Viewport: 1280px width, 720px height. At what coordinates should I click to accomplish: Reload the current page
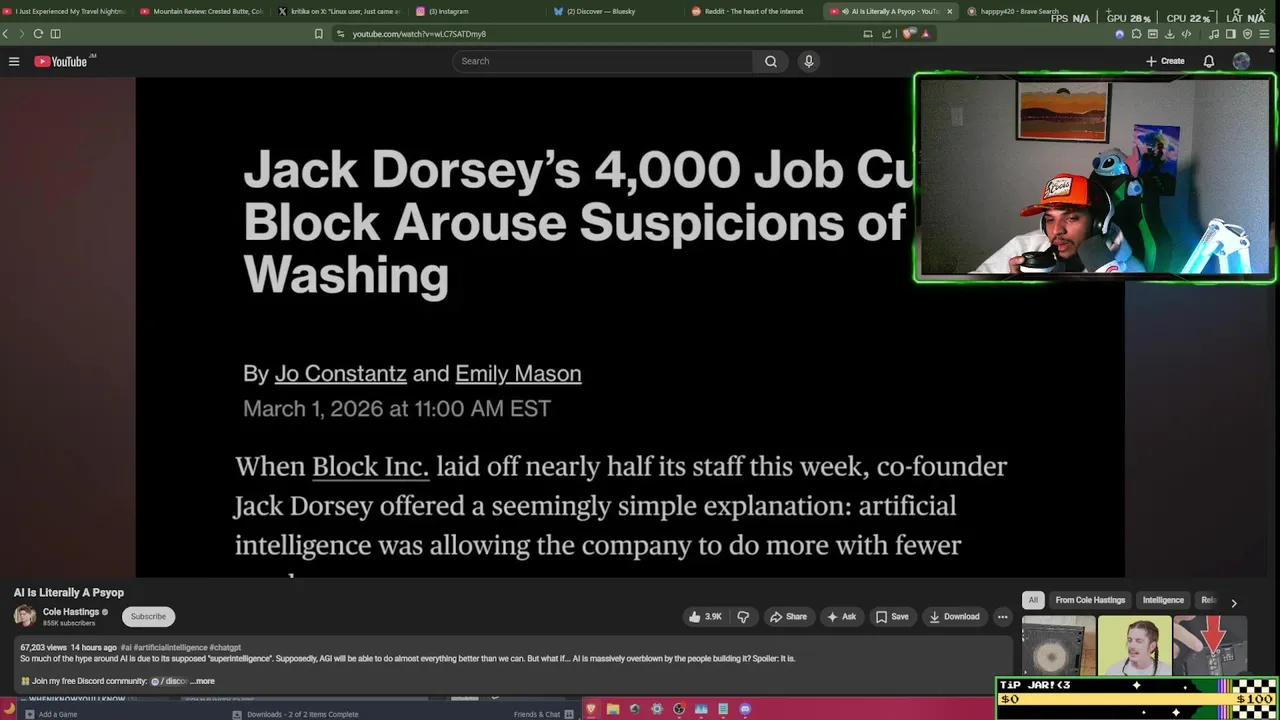click(x=38, y=33)
